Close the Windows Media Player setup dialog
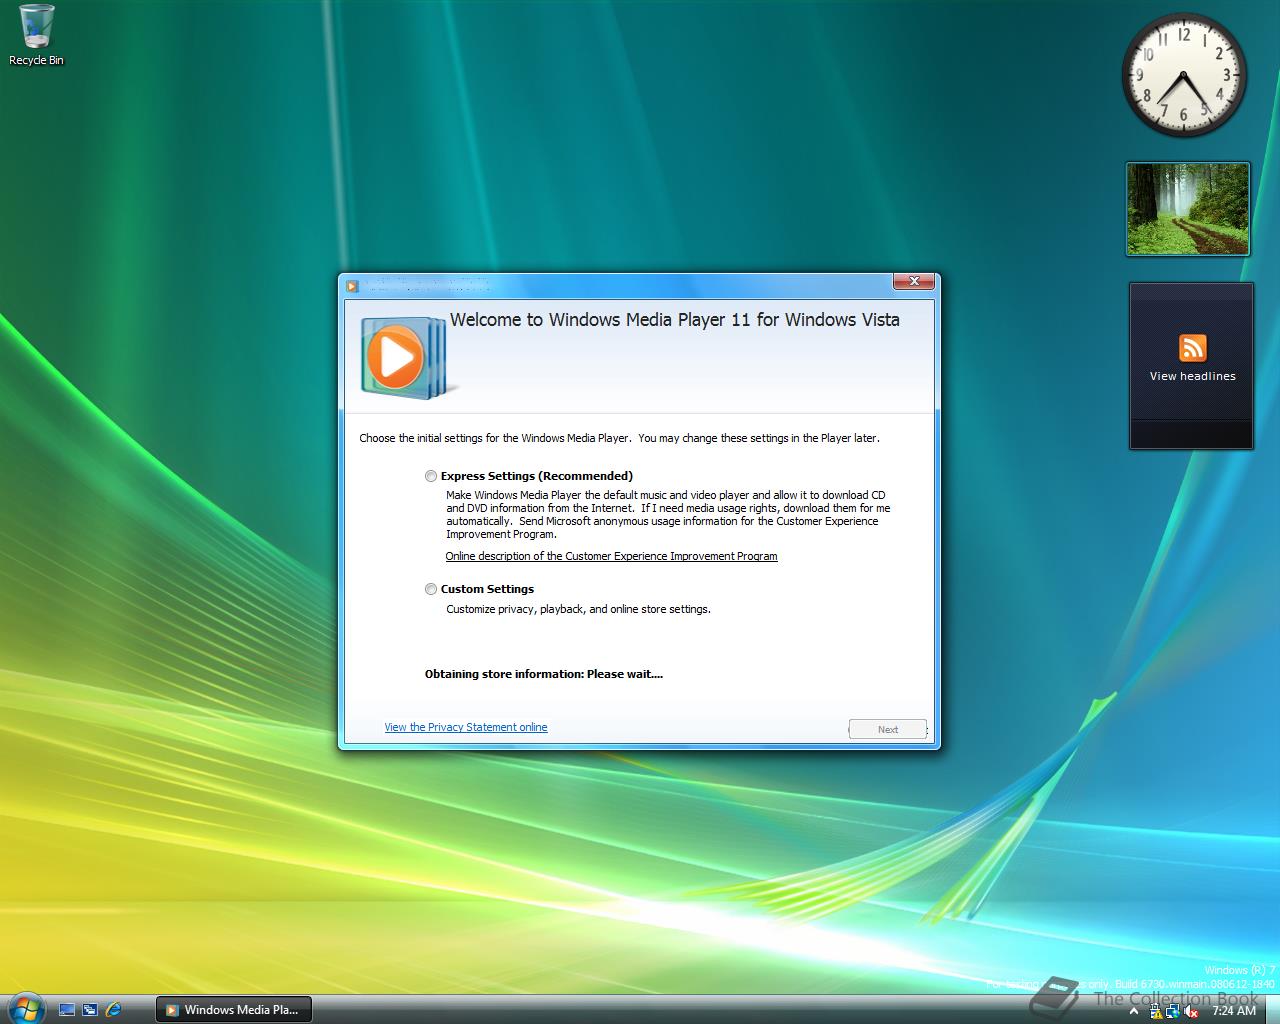The image size is (1280, 1024). coord(914,281)
